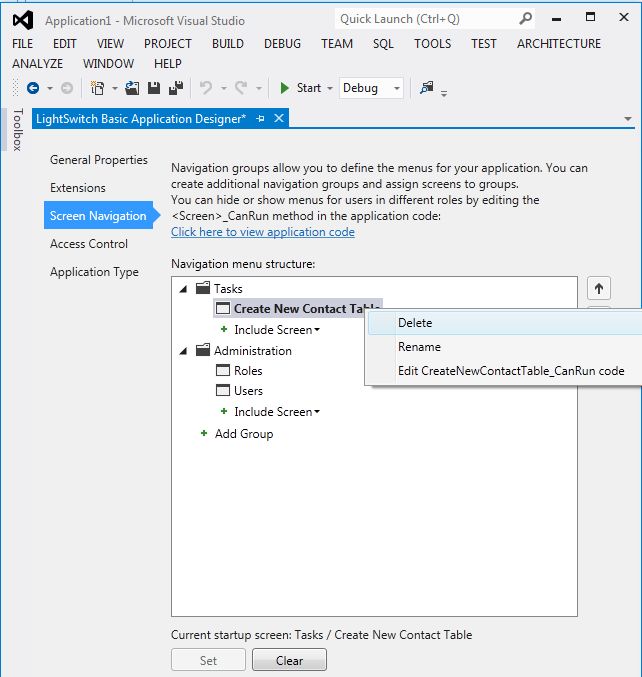Switch to the Extensions tab
Screen dimensions: 642x677
(x=78, y=188)
